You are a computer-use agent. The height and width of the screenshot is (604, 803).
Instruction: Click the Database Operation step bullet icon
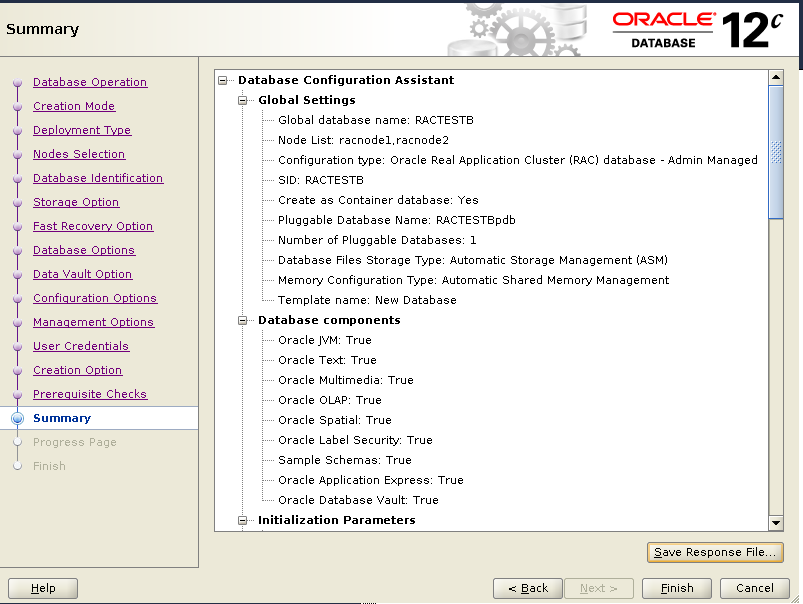17,82
